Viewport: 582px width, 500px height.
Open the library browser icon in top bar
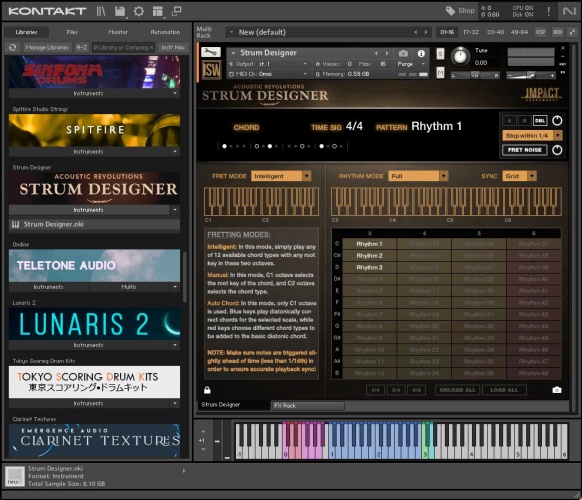(x=101, y=12)
